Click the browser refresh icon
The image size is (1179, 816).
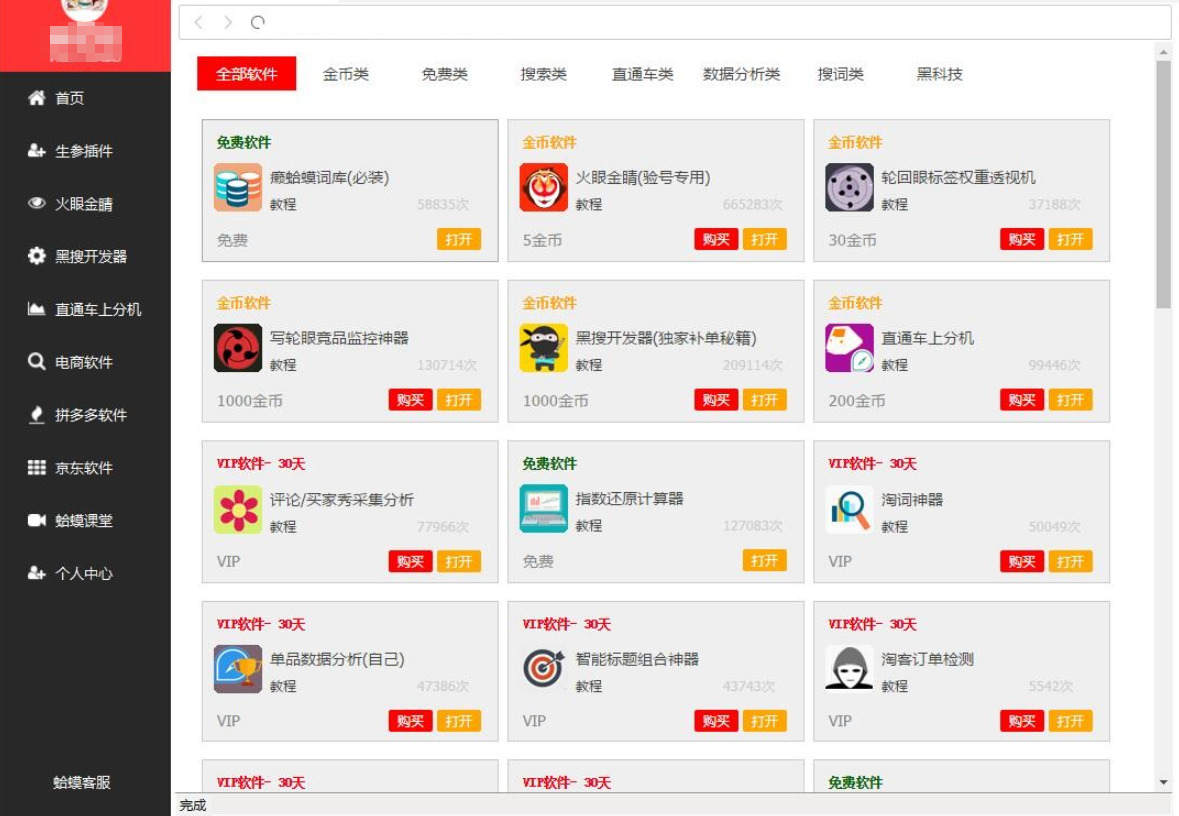tap(257, 23)
